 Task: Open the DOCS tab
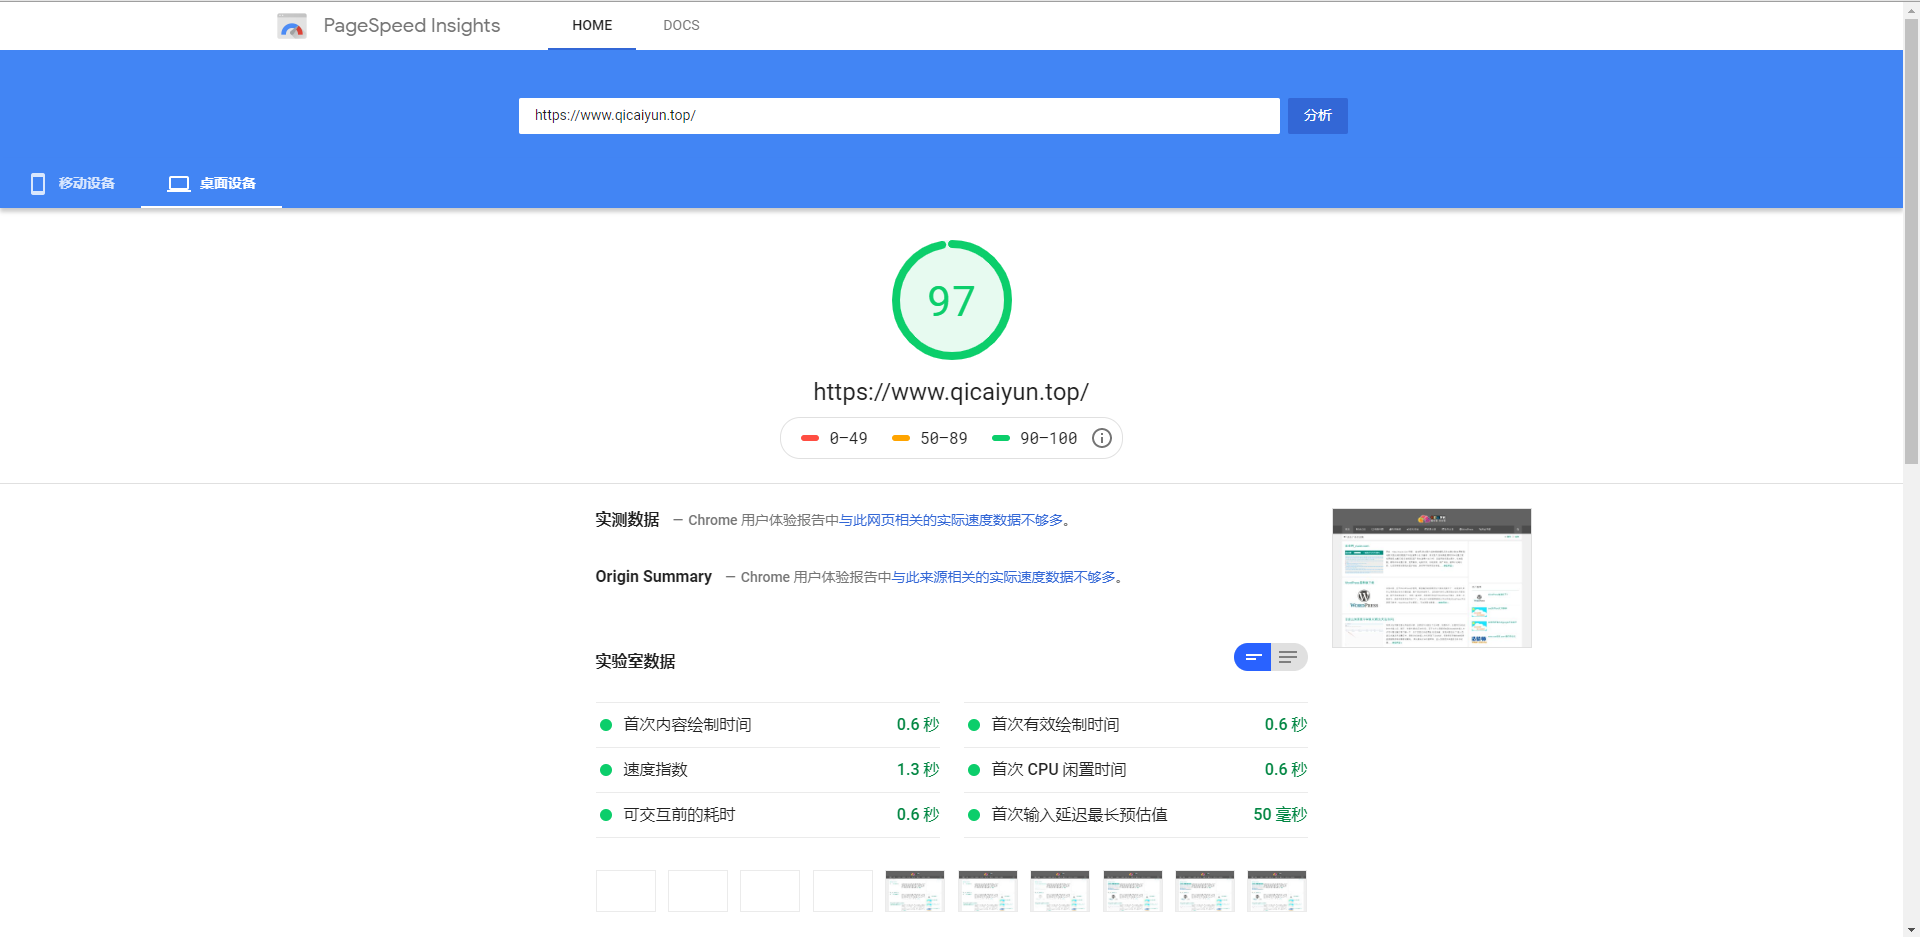(681, 25)
